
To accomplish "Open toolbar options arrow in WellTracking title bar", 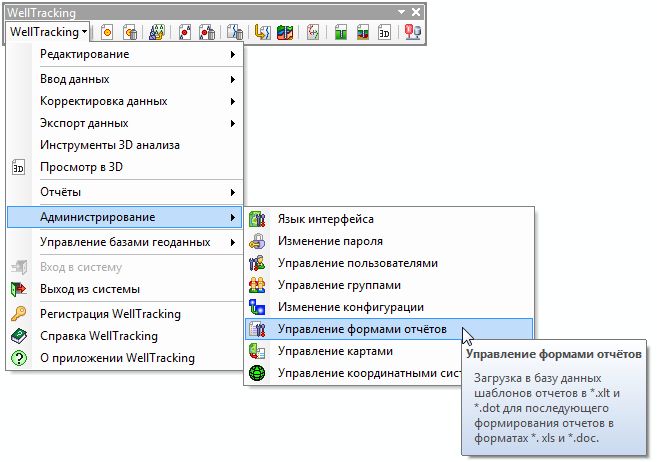I will point(402,10).
